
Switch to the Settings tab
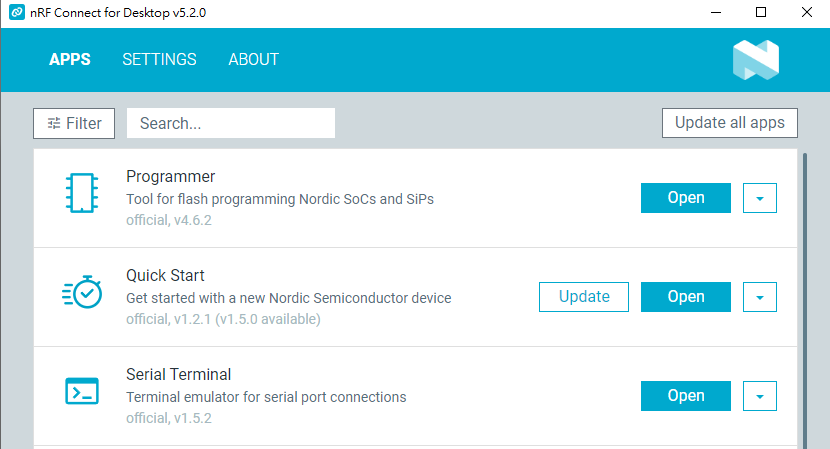(x=159, y=59)
